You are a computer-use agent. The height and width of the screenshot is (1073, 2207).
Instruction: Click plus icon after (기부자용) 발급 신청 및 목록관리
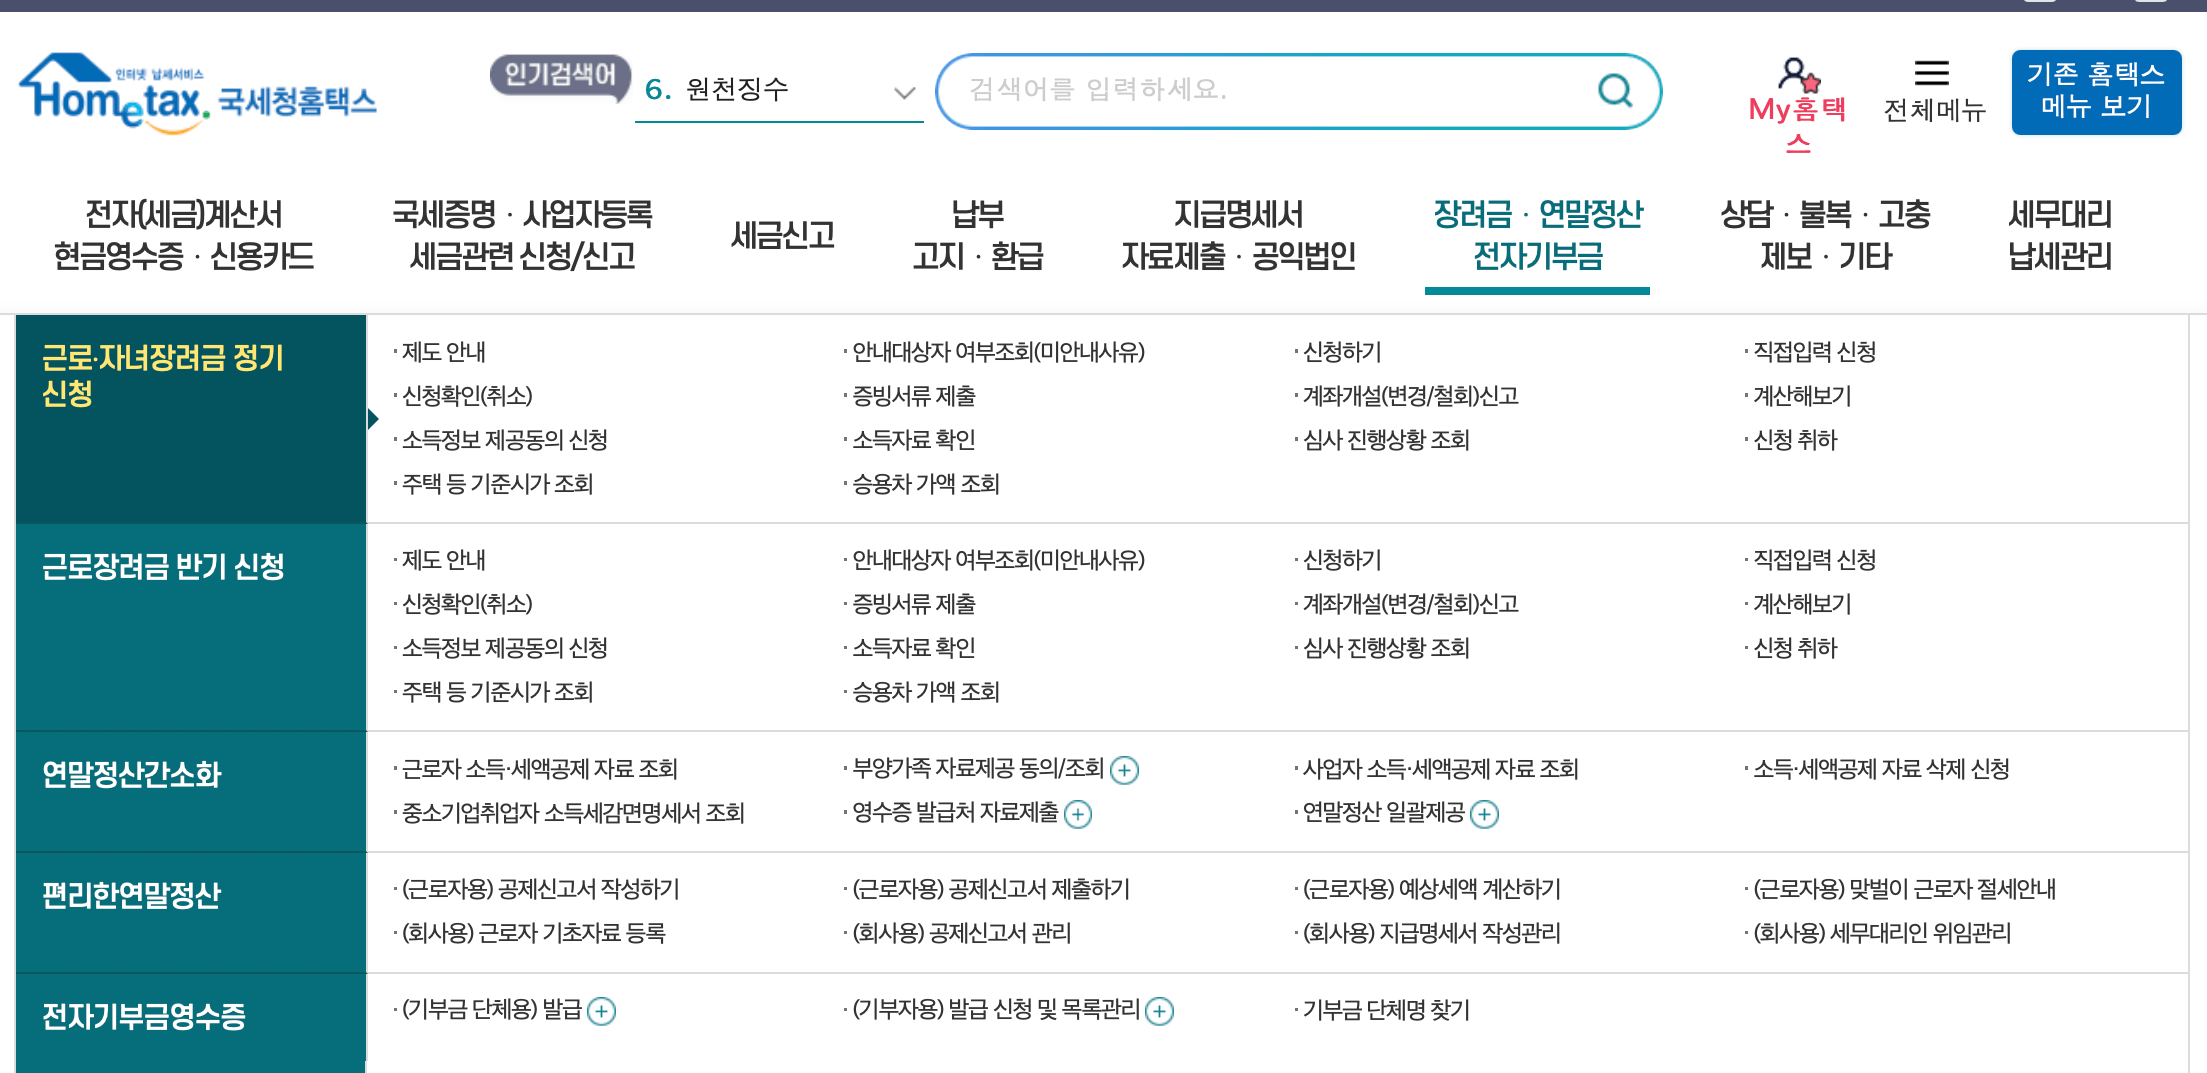click(x=1159, y=1012)
